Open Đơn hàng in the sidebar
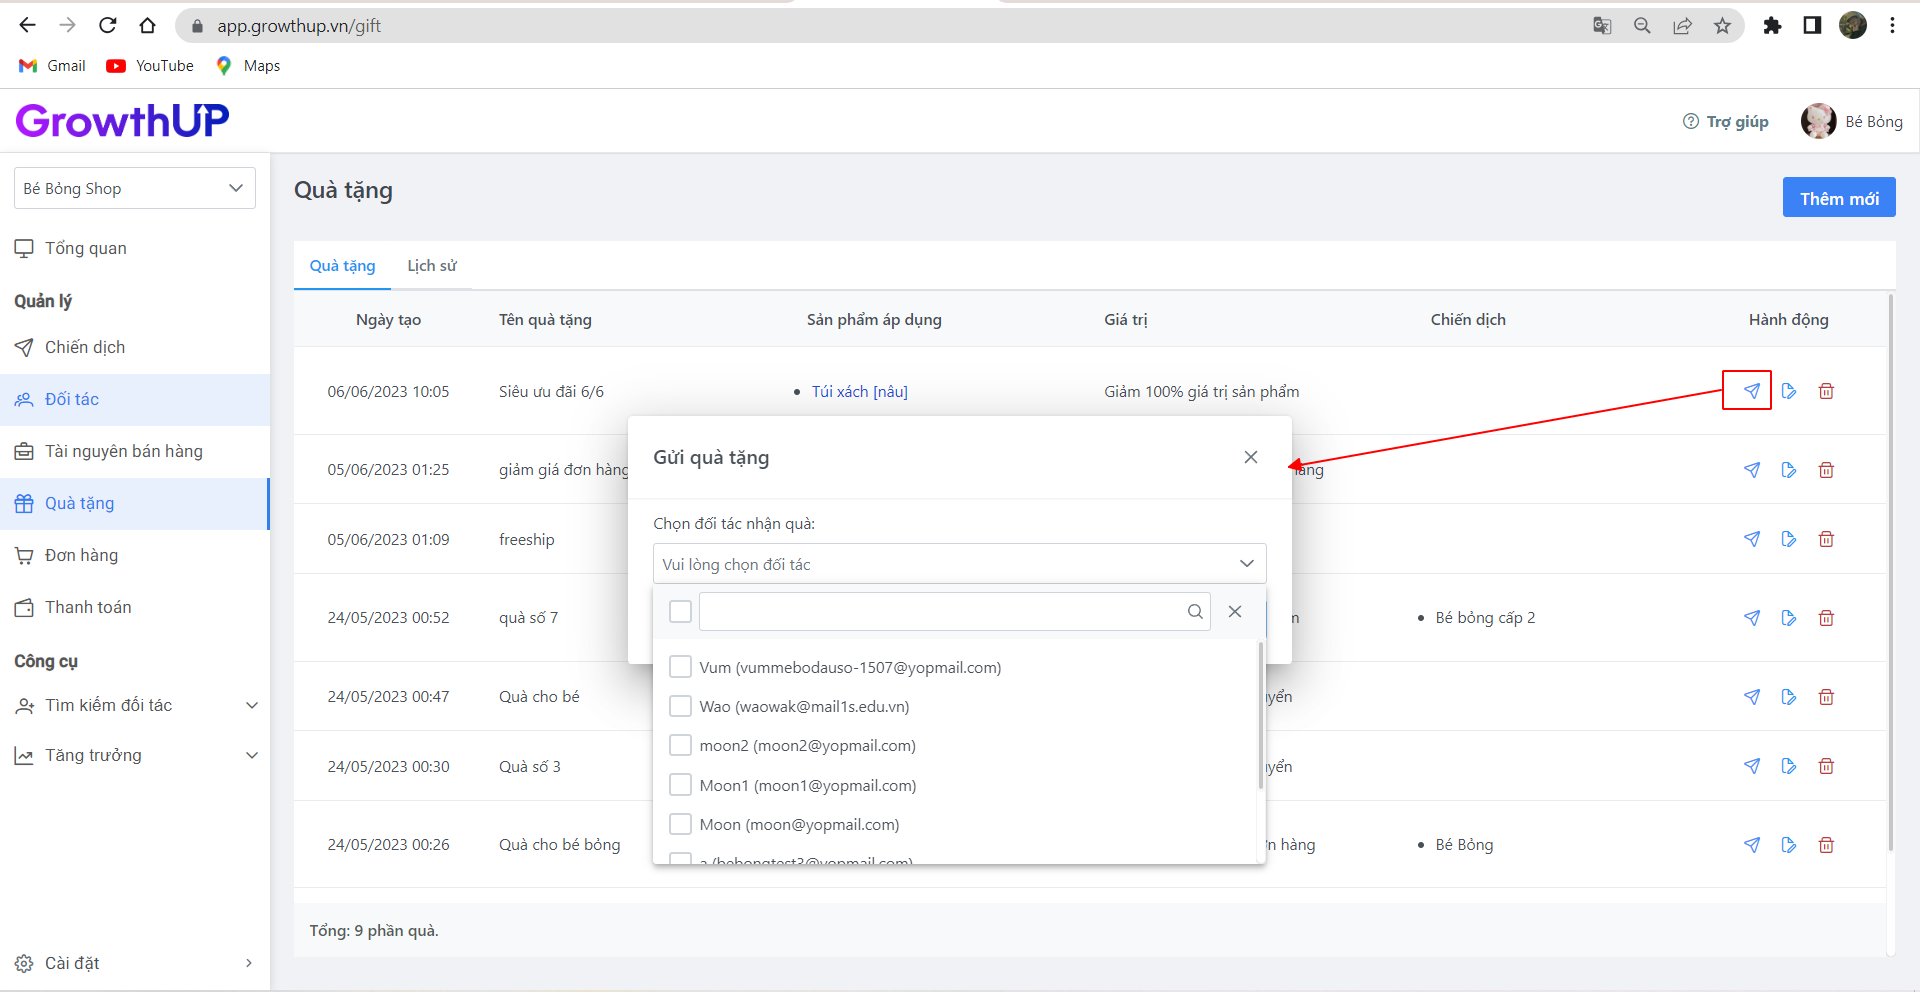Viewport: 1920px width, 992px height. [81, 555]
